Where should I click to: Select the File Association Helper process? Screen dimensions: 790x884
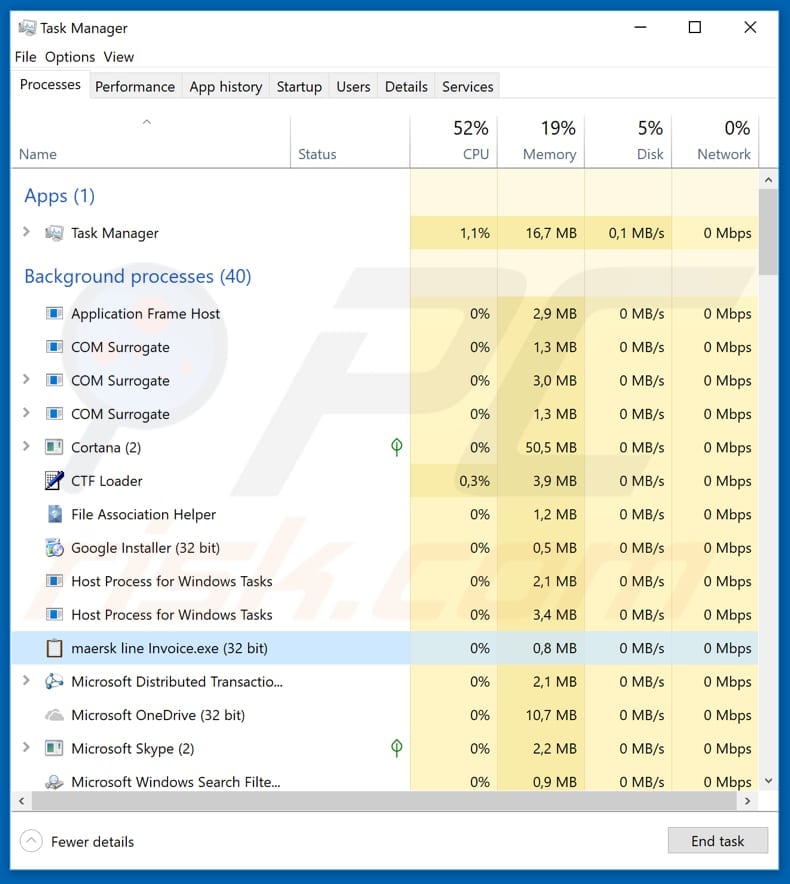(385, 514)
